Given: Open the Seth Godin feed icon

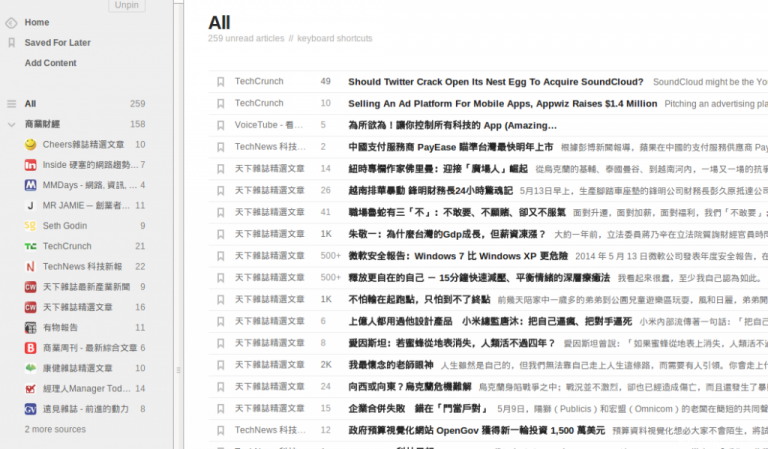Looking at the screenshot, I should pos(30,226).
